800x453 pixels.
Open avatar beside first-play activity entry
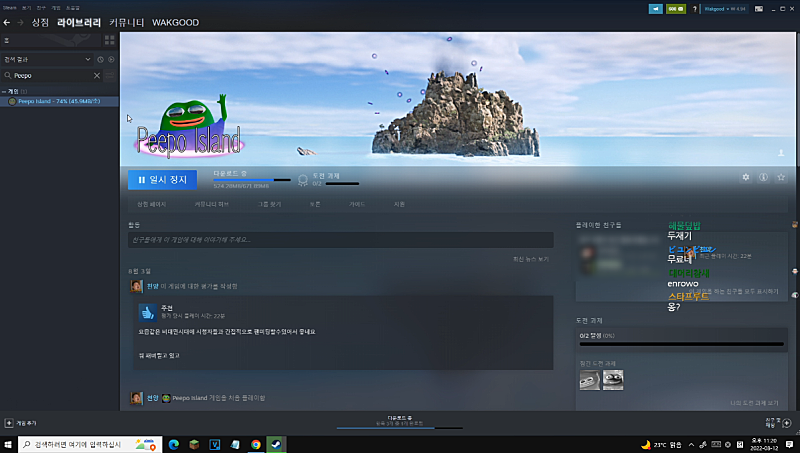(x=136, y=398)
